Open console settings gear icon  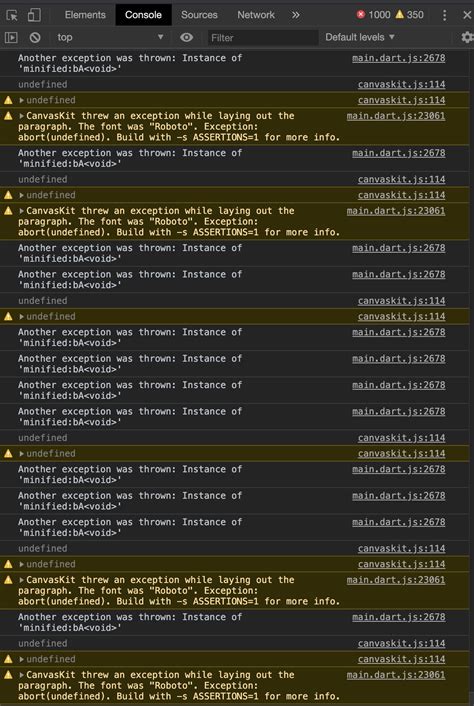468,37
